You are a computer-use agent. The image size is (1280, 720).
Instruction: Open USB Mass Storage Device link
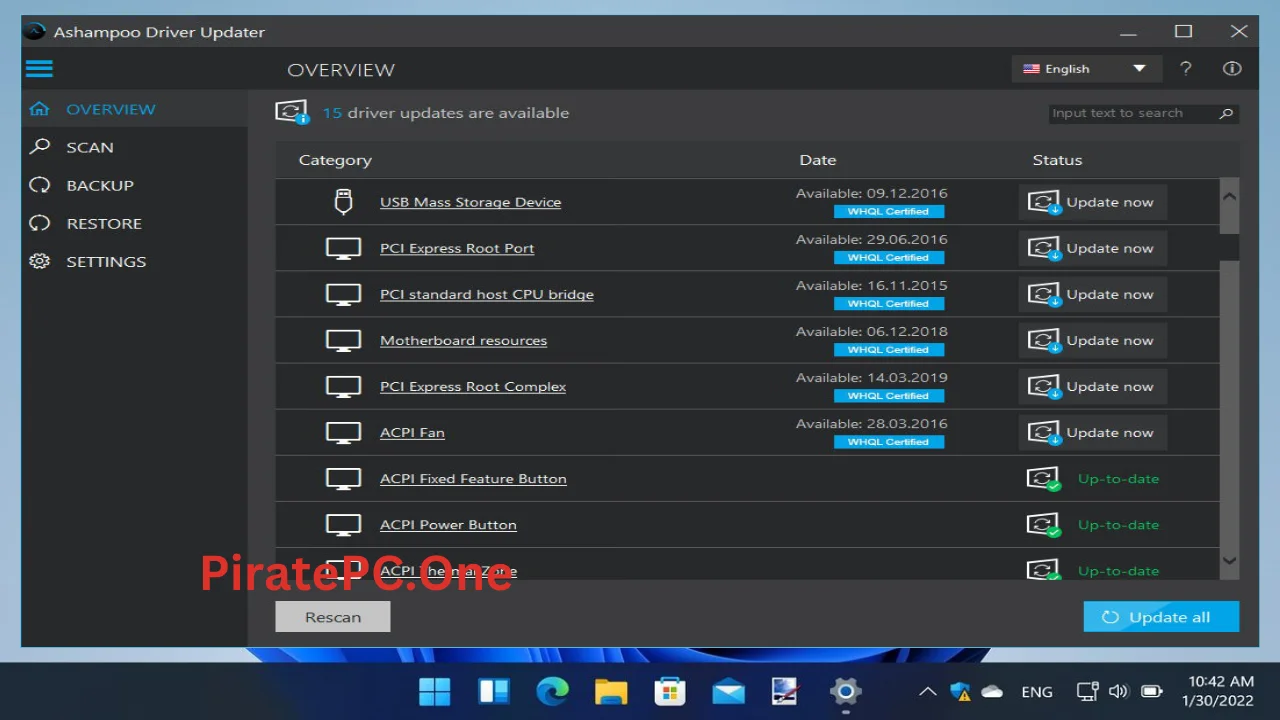click(470, 202)
